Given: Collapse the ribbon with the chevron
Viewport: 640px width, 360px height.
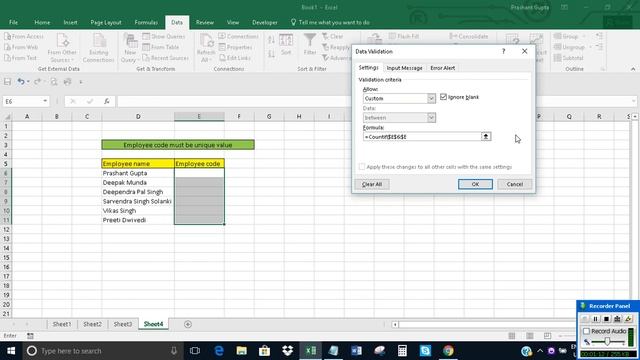Looking at the screenshot, I should (633, 69).
